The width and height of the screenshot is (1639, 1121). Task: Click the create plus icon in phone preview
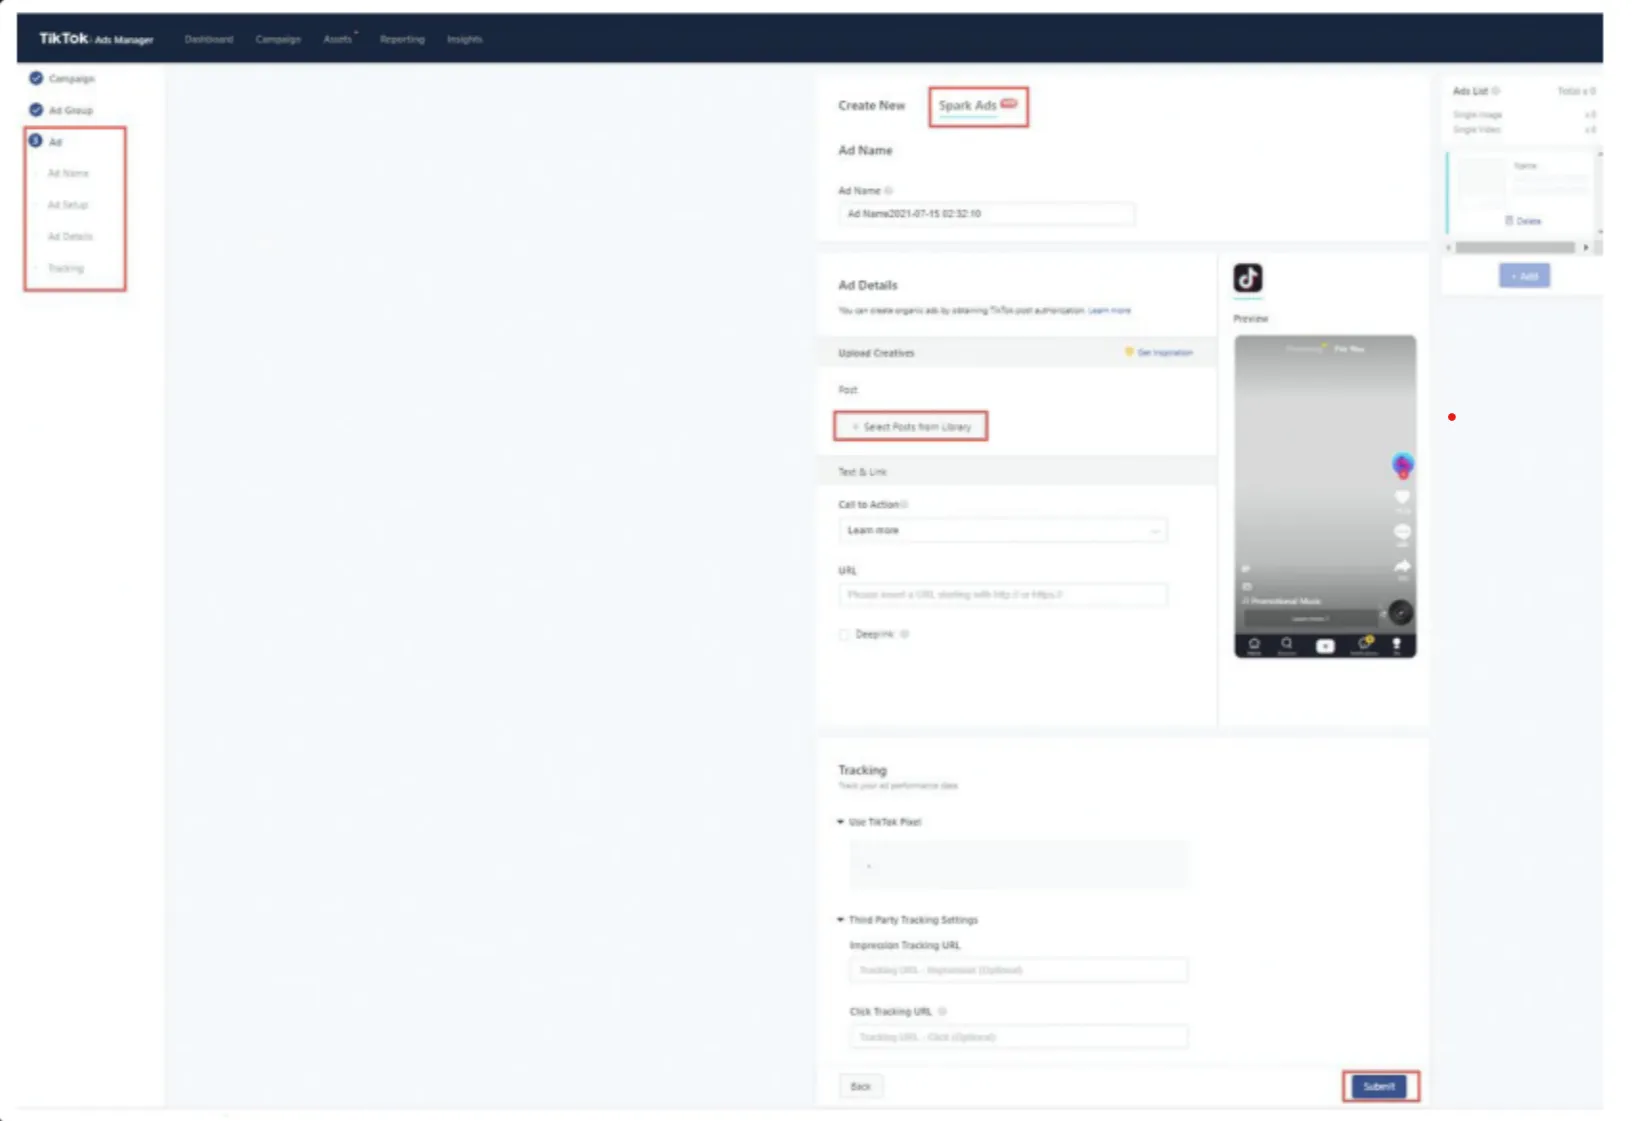pos(1325,646)
